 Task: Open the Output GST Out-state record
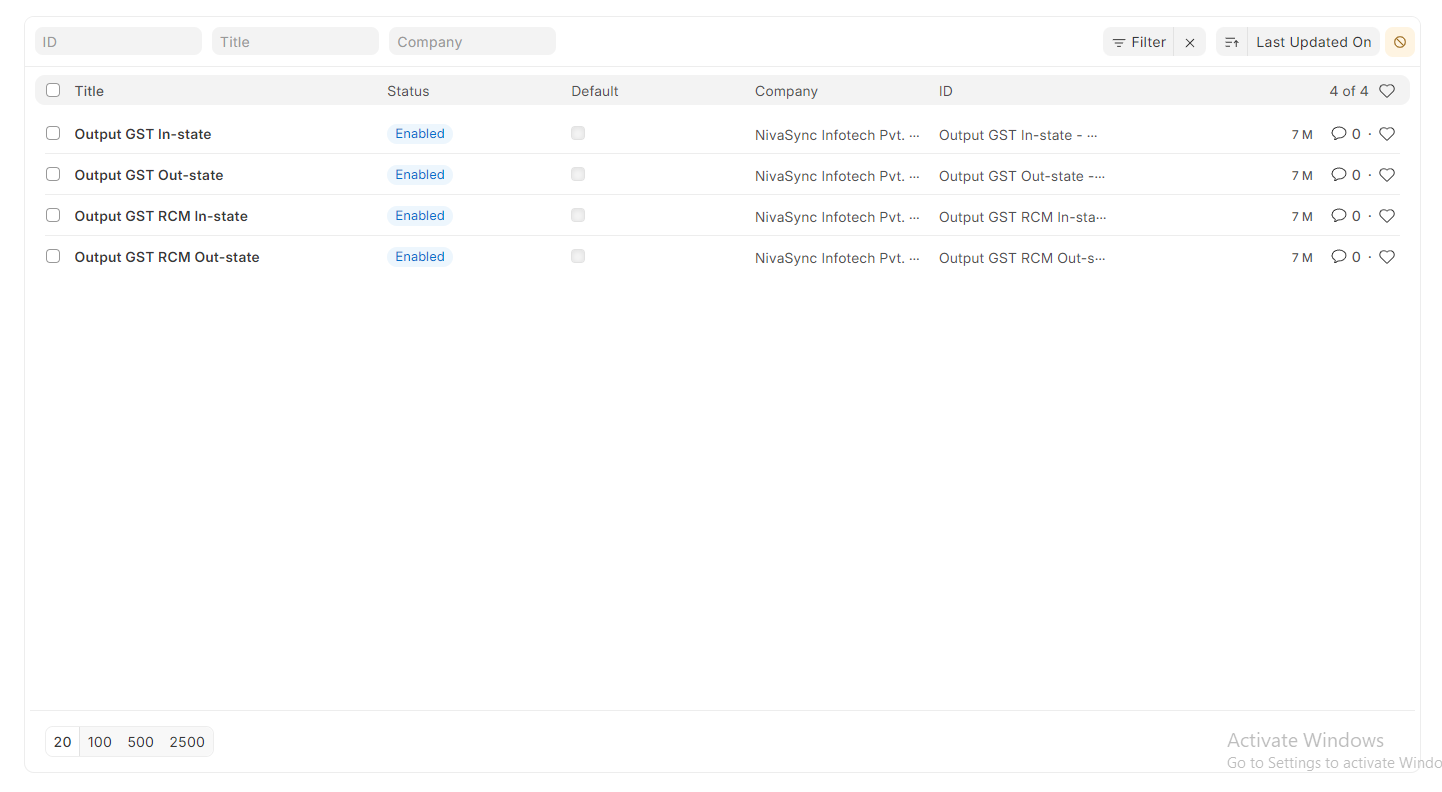click(149, 175)
